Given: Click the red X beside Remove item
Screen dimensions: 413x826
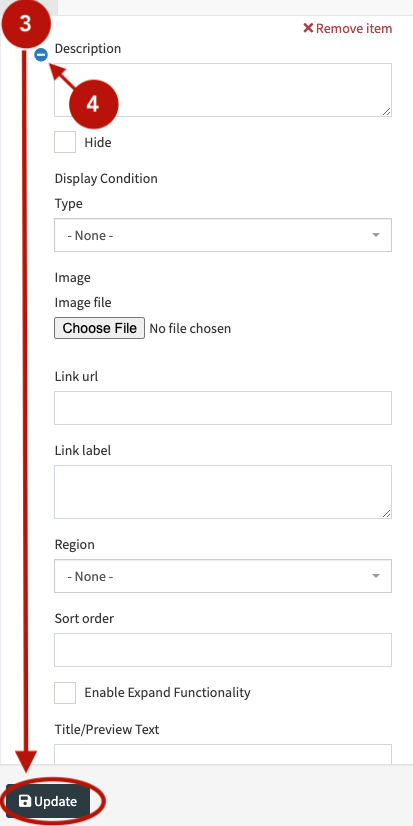Looking at the screenshot, I should [x=308, y=28].
